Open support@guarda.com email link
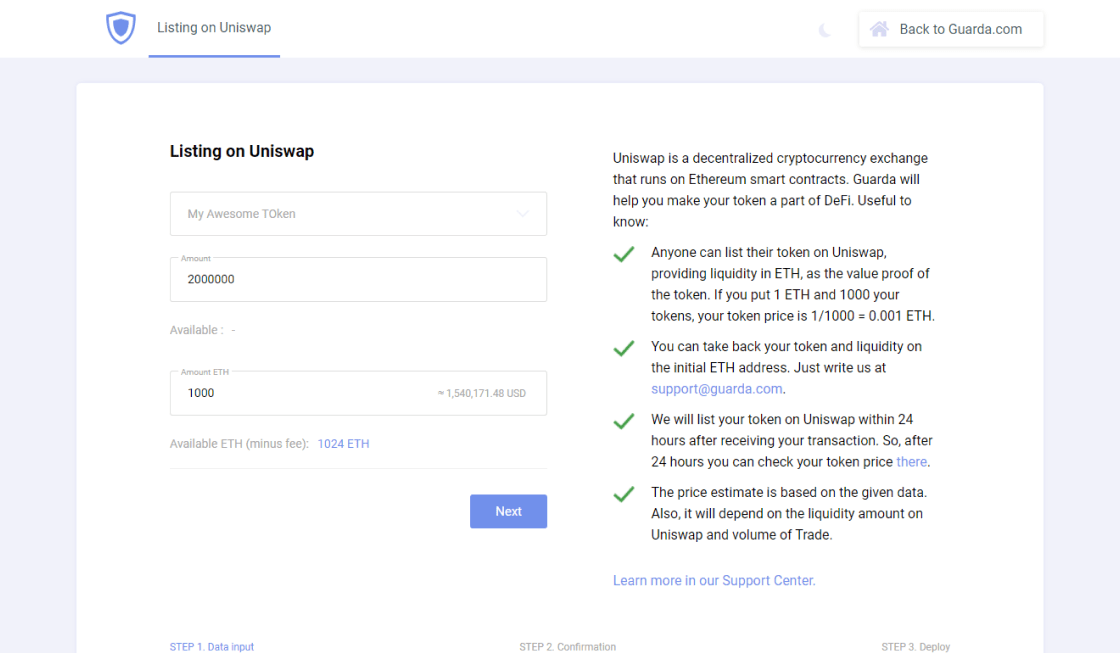 tap(716, 389)
